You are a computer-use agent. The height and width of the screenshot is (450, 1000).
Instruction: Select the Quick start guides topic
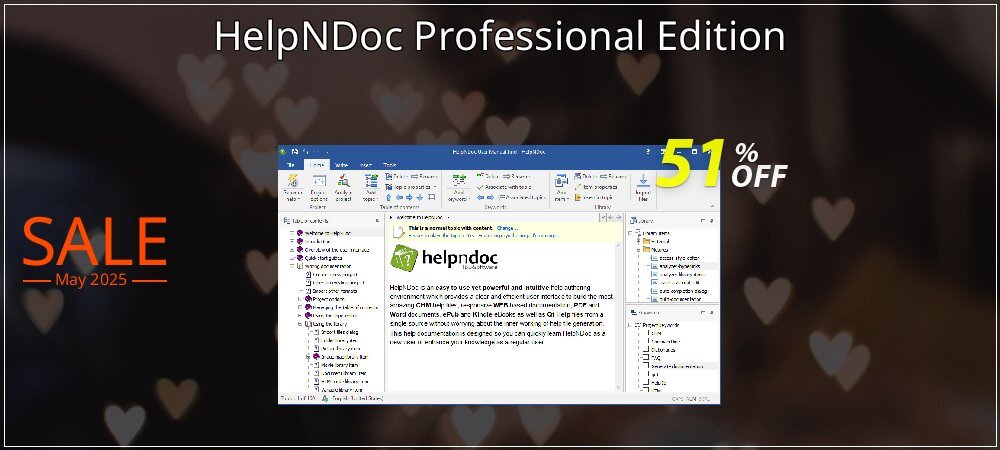(x=323, y=258)
